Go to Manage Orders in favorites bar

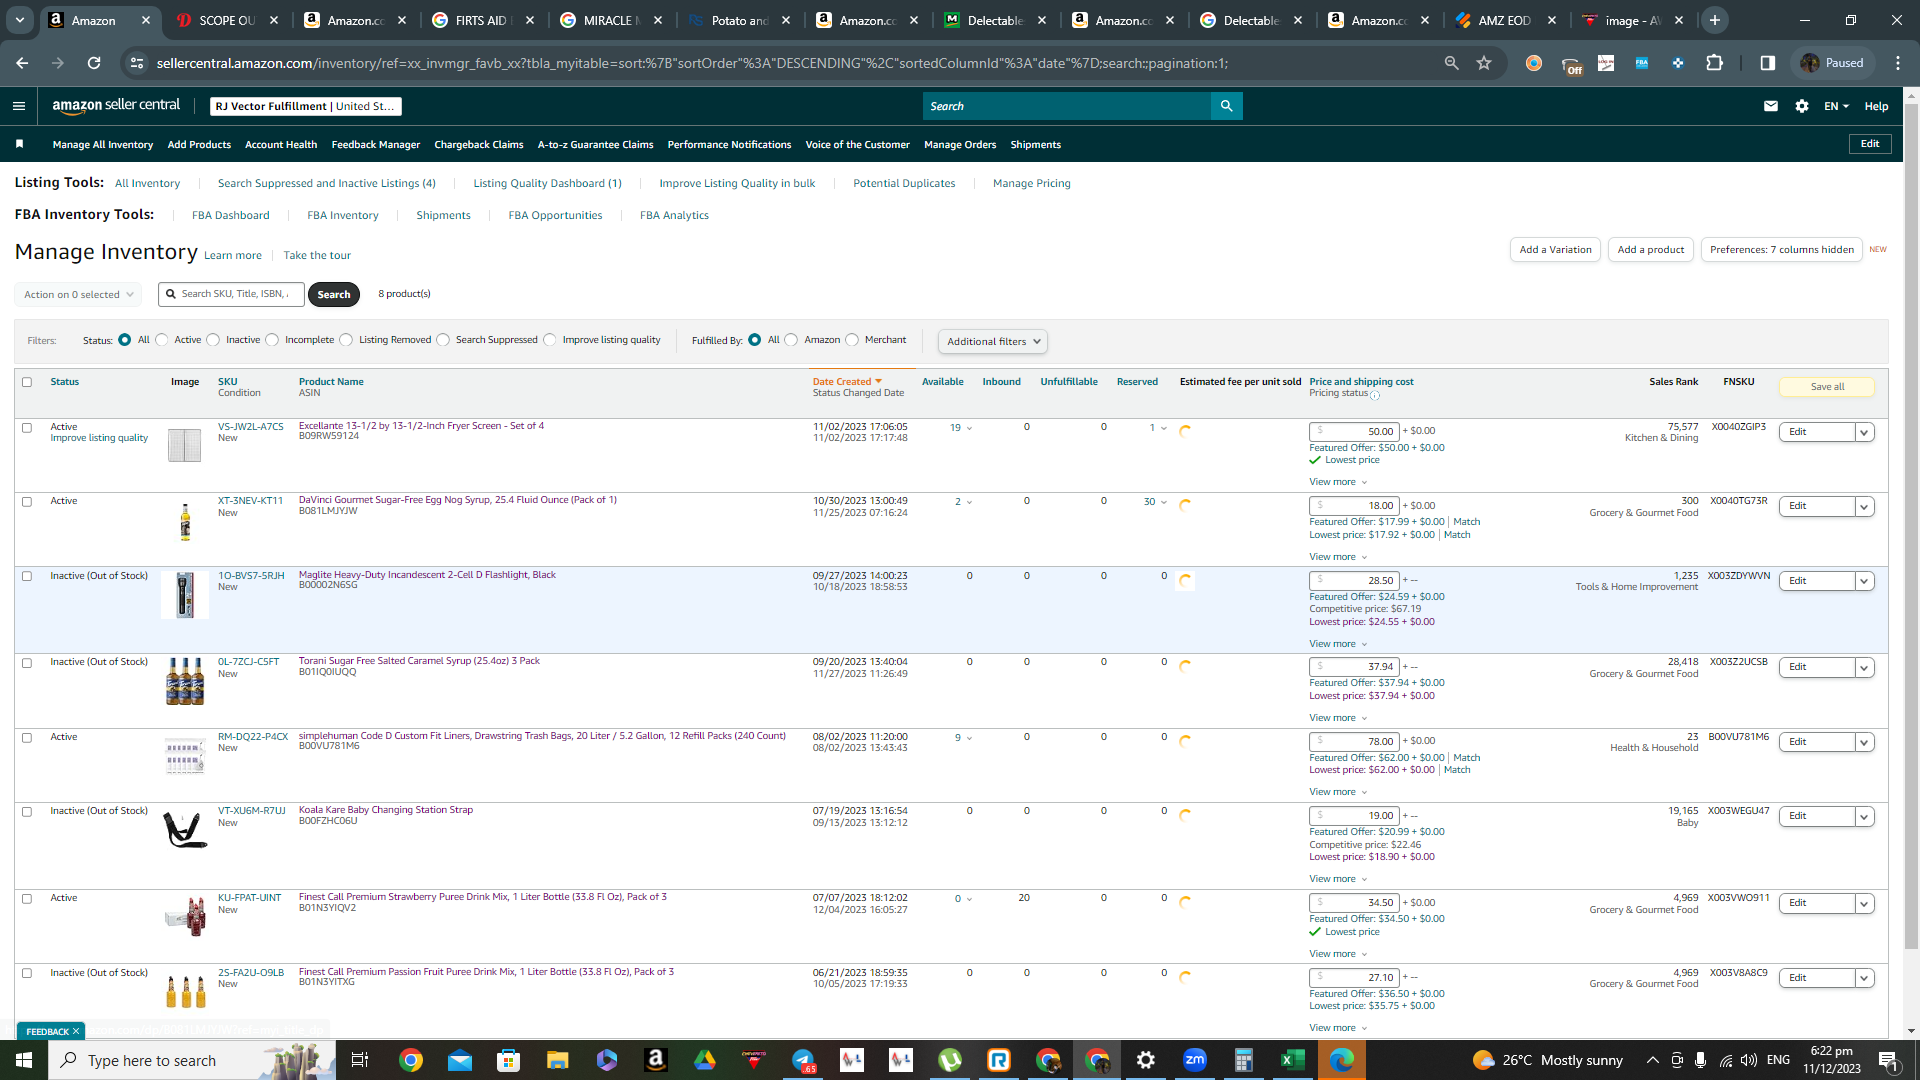960,145
